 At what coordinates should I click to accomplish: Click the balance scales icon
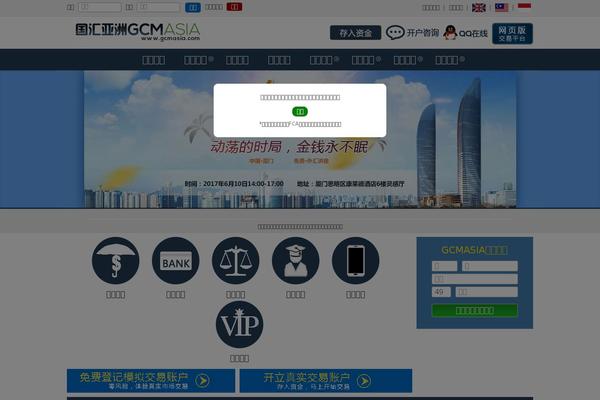[x=236, y=261]
